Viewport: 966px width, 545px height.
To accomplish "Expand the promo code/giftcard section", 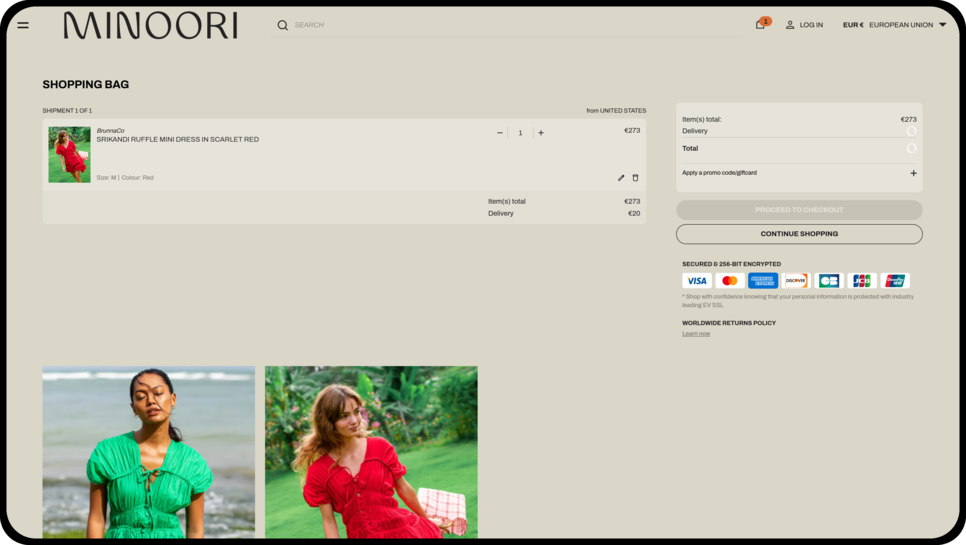I will click(x=913, y=173).
